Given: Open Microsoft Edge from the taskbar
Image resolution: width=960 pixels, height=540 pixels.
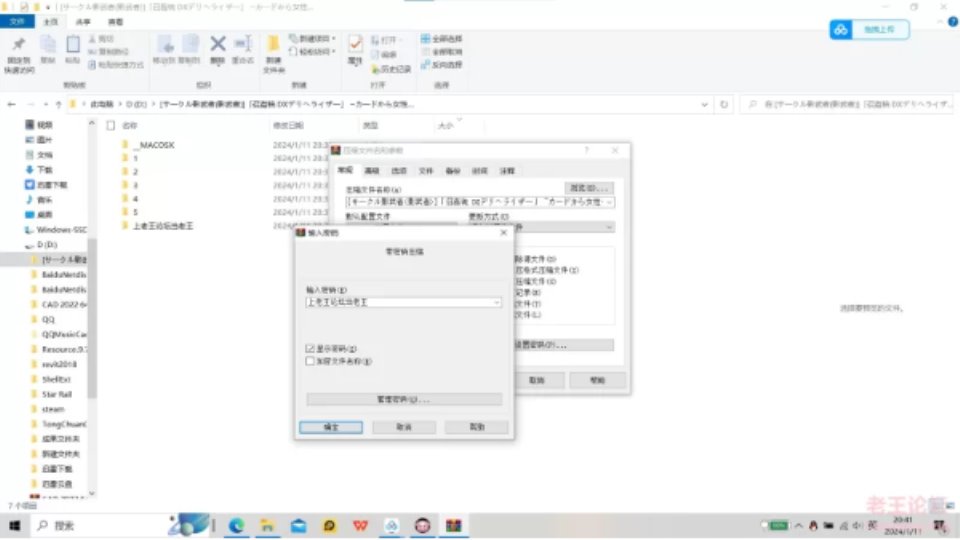Looking at the screenshot, I should coord(236,526).
